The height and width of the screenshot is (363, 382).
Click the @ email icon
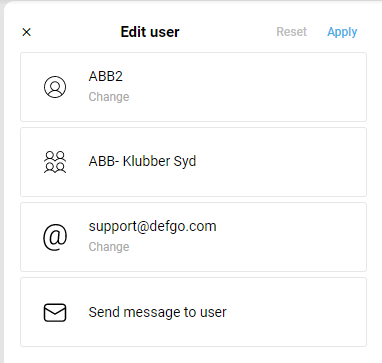(x=55, y=237)
